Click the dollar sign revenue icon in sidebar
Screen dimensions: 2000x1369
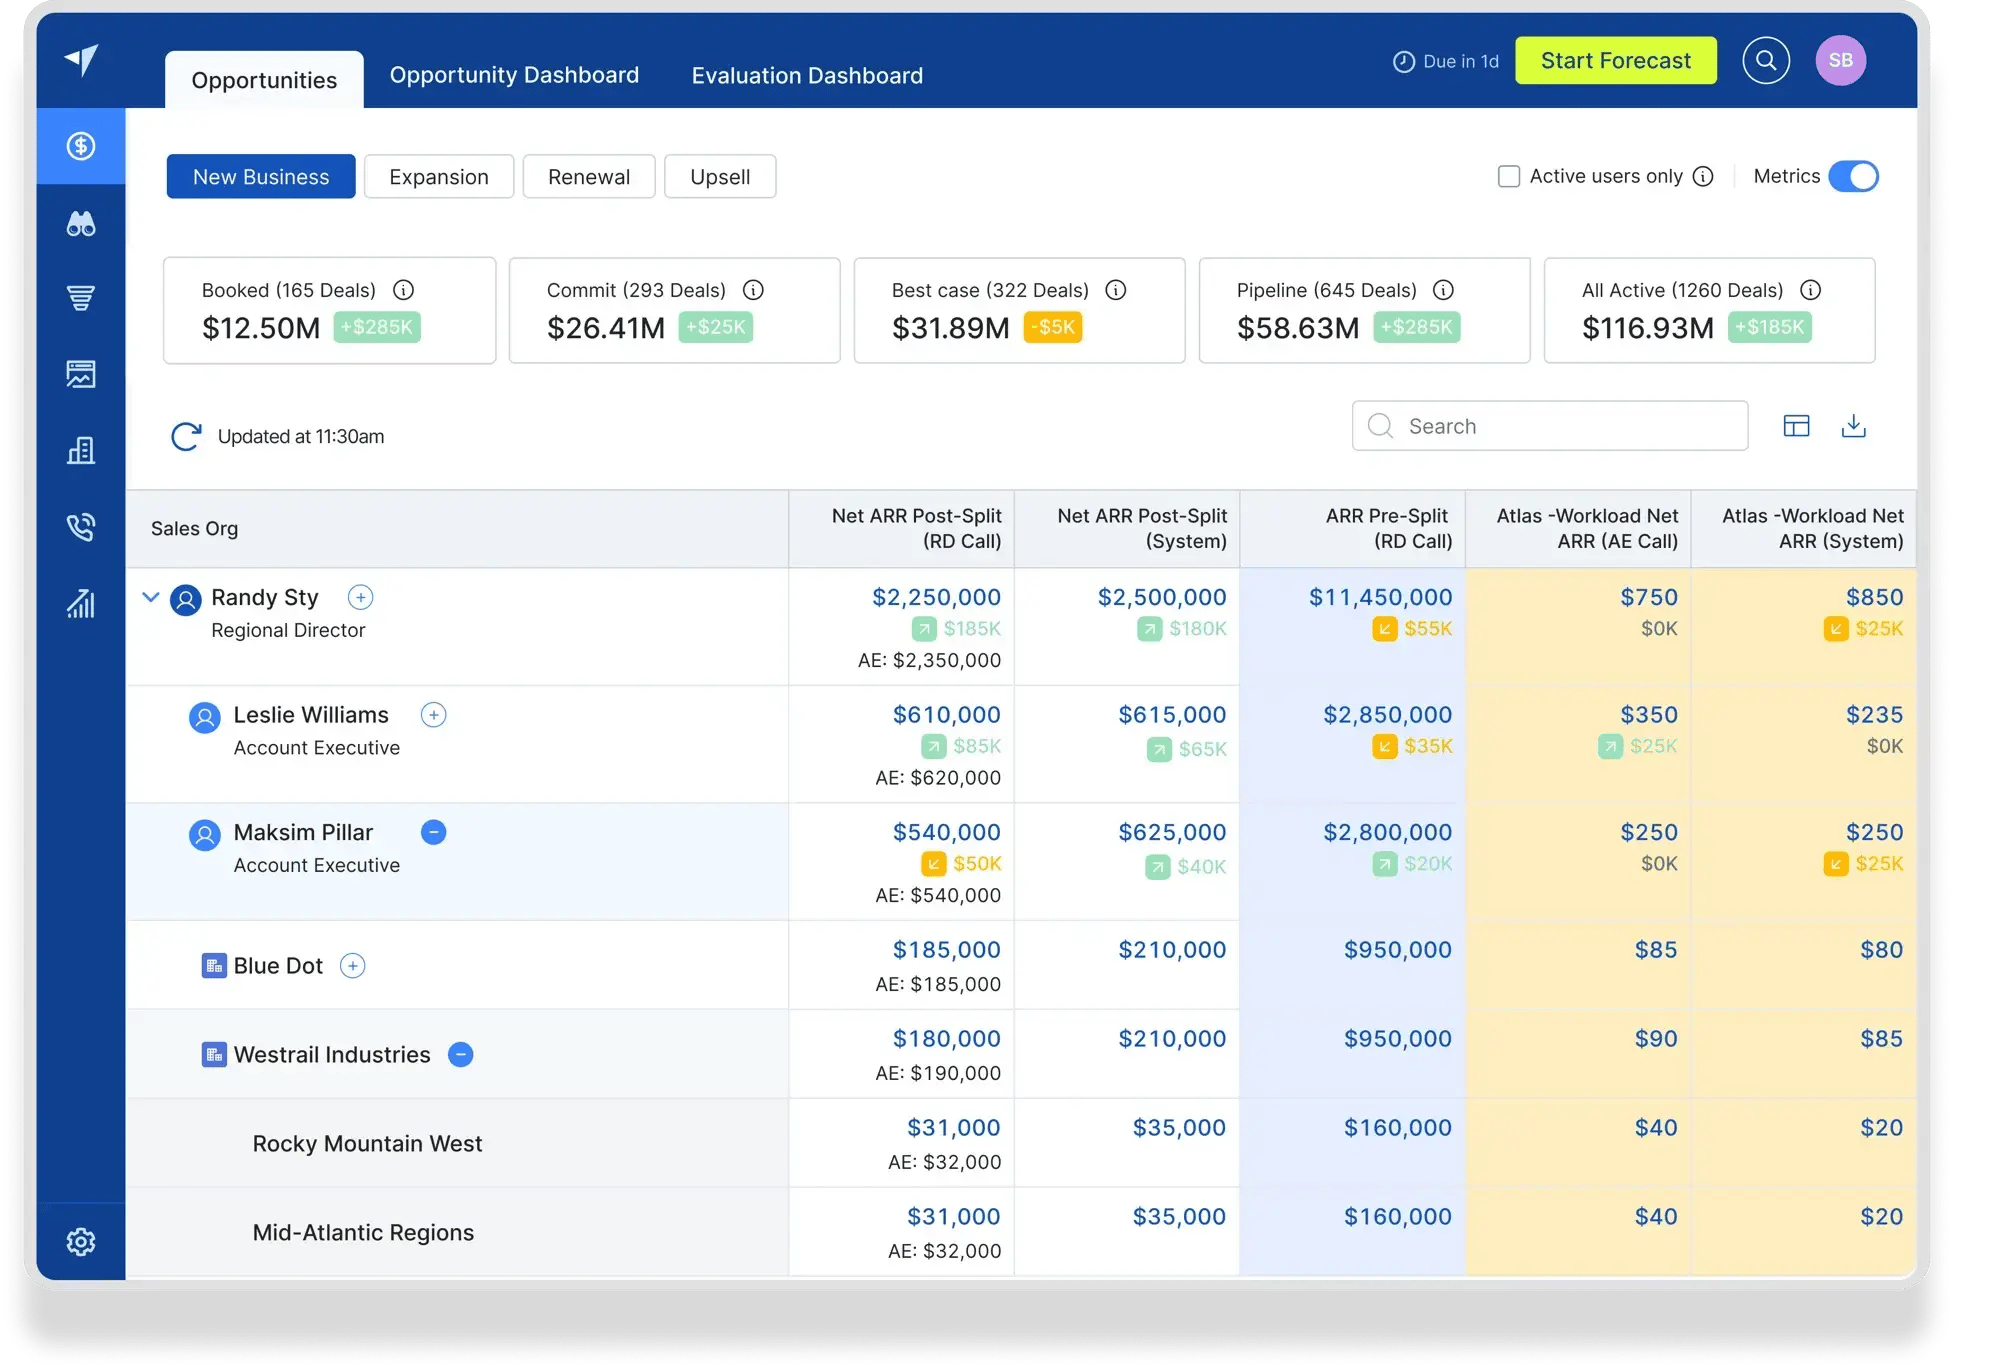pos(82,144)
